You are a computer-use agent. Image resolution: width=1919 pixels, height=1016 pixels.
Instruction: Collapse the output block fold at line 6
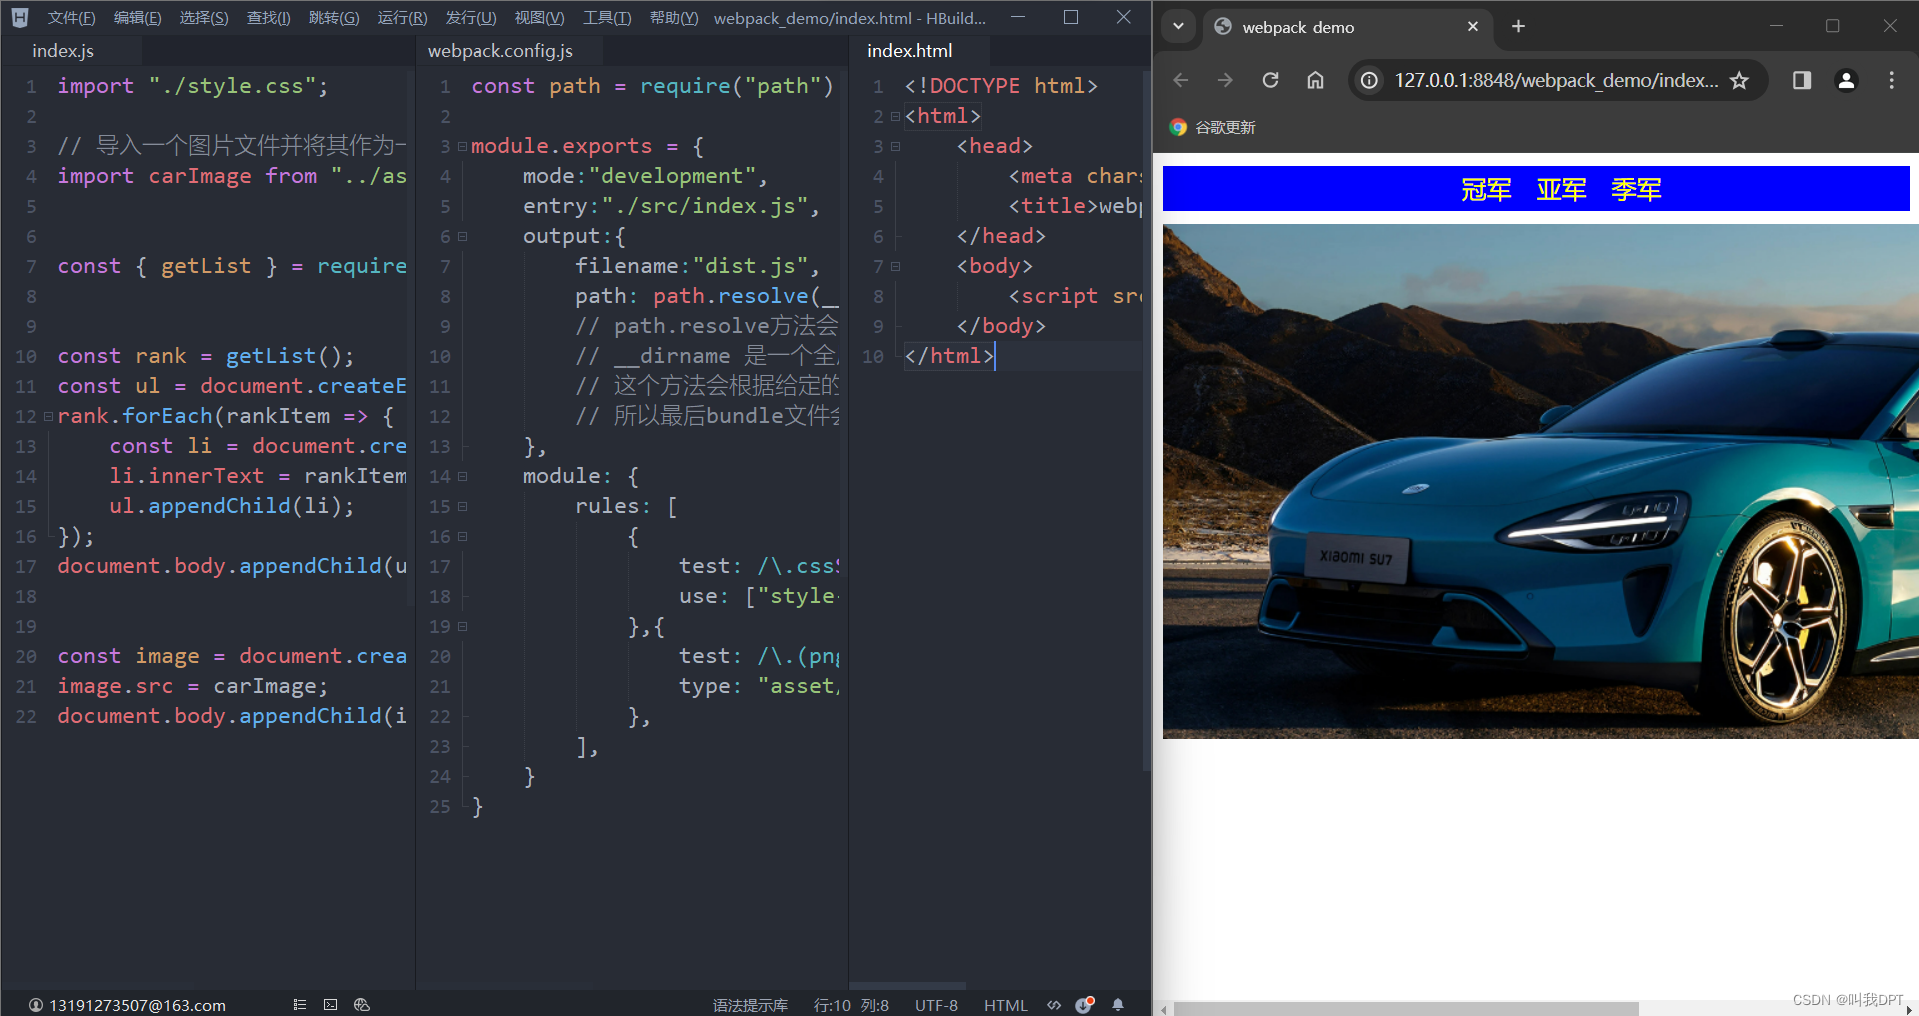click(x=462, y=237)
